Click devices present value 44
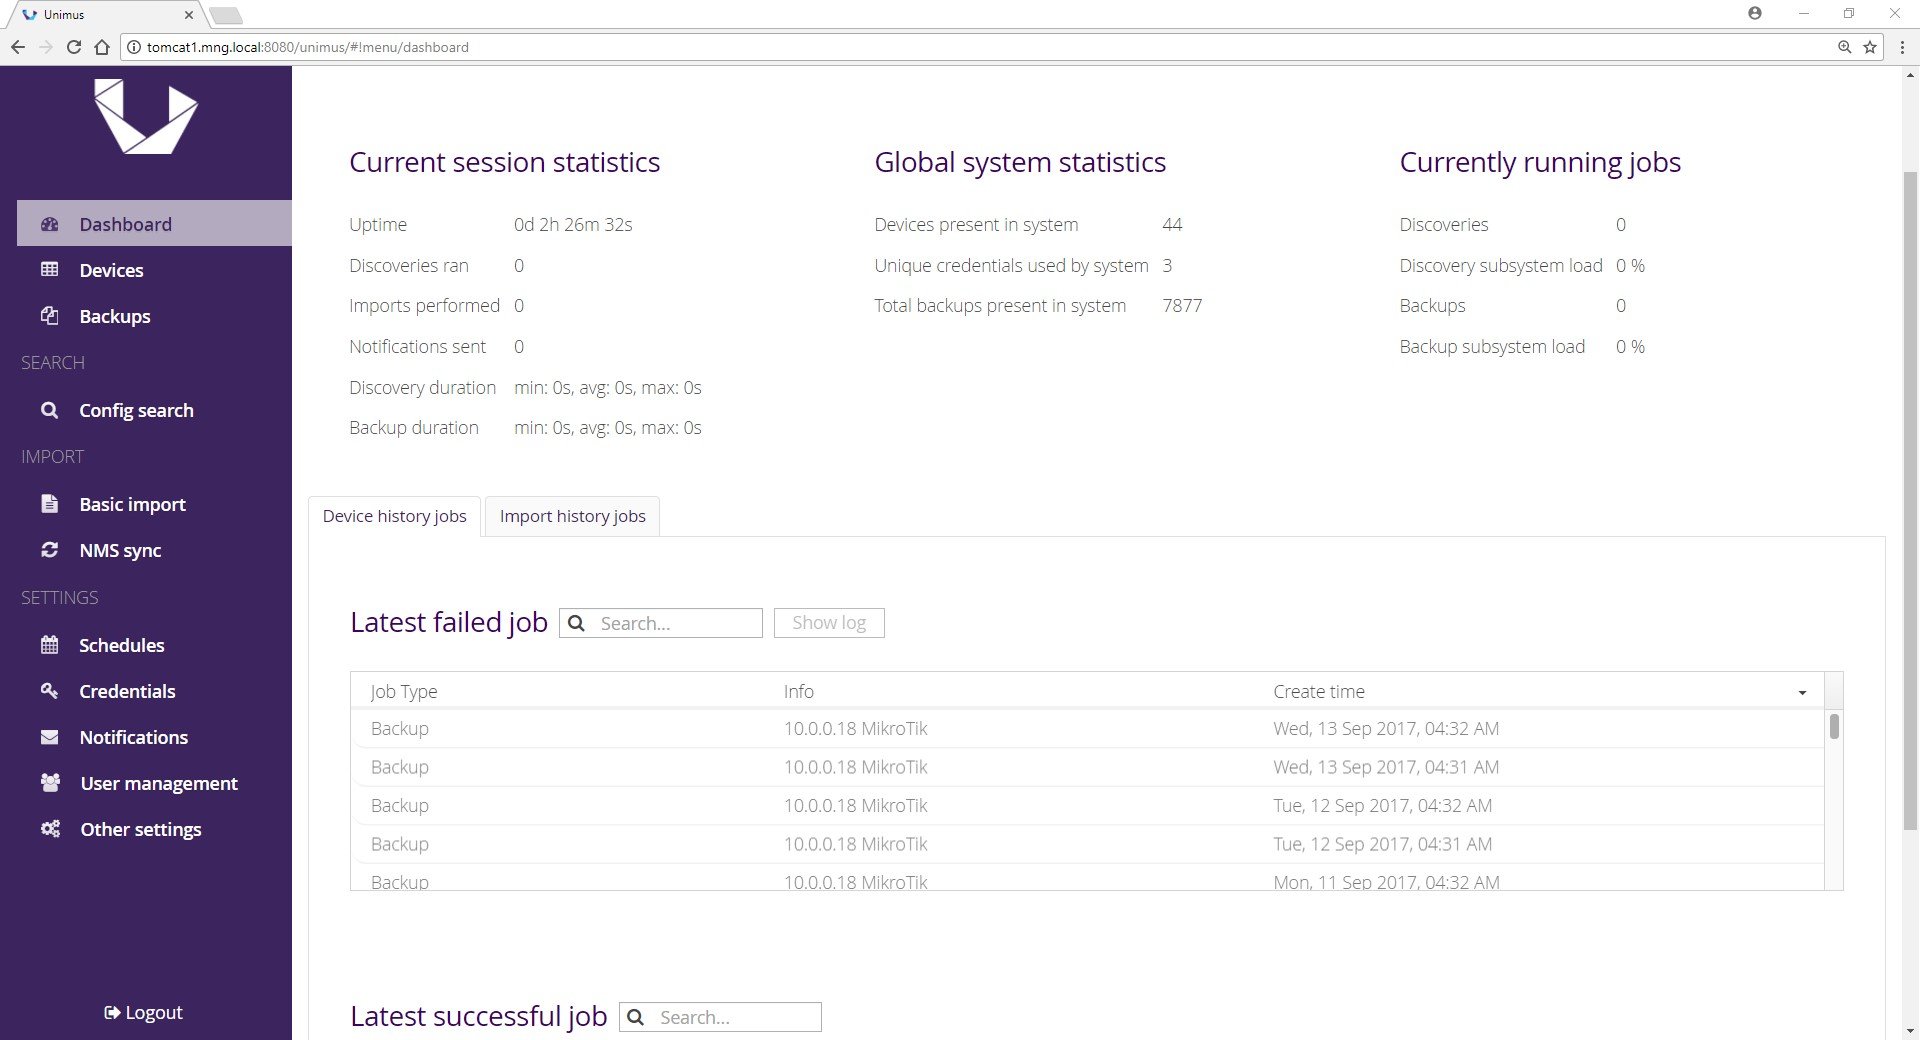 pos(1172,225)
